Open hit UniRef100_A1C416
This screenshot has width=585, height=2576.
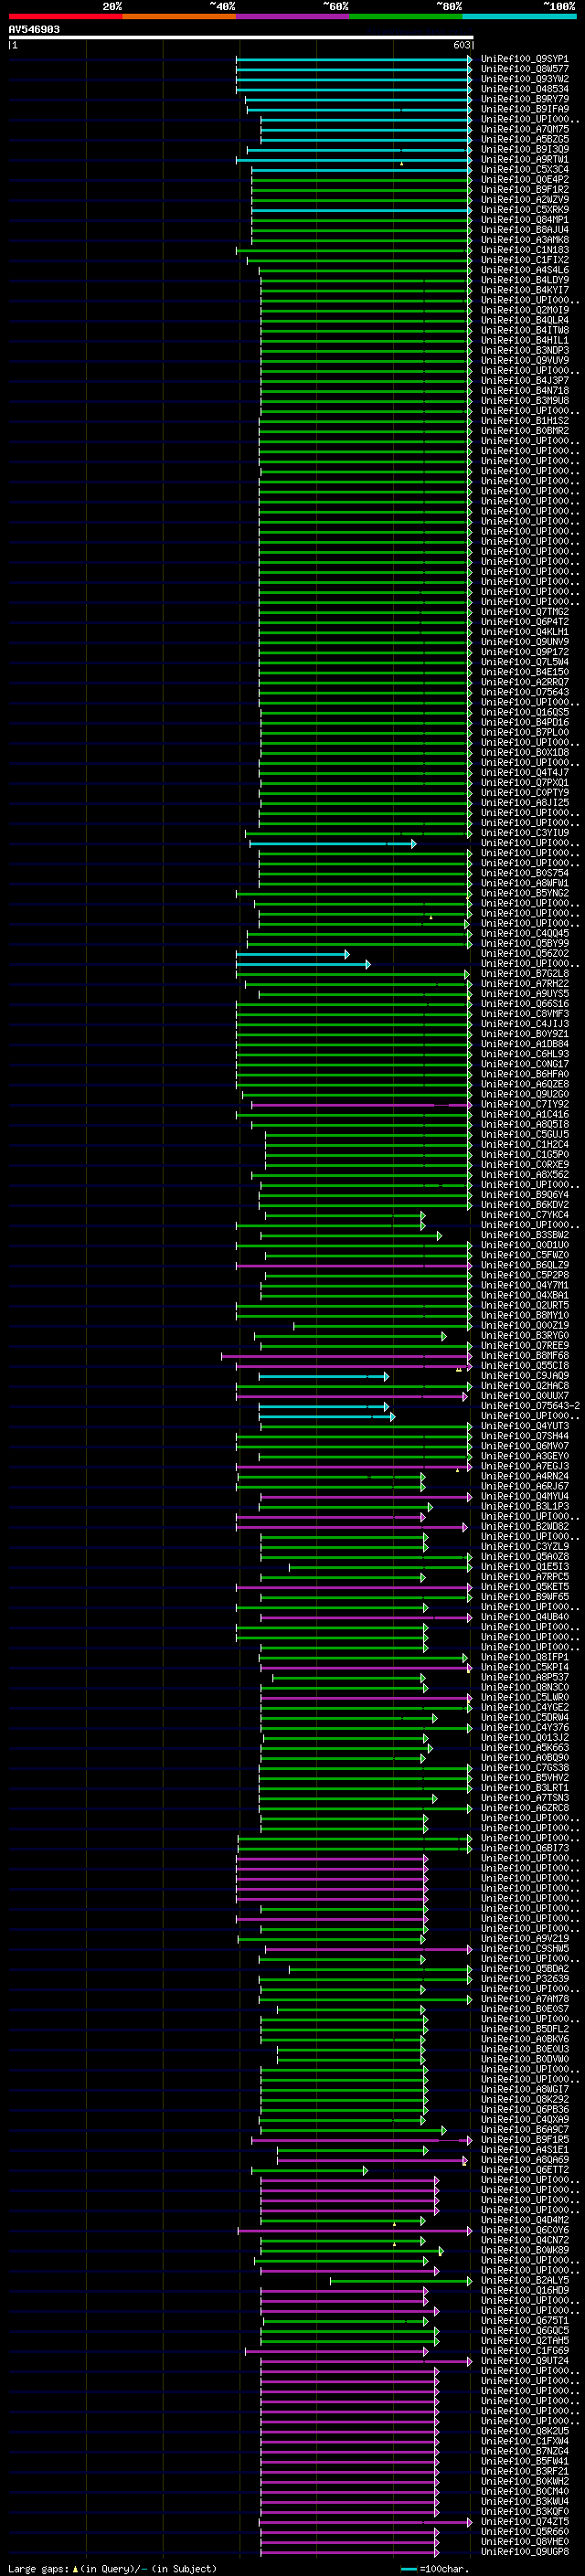524,1114
